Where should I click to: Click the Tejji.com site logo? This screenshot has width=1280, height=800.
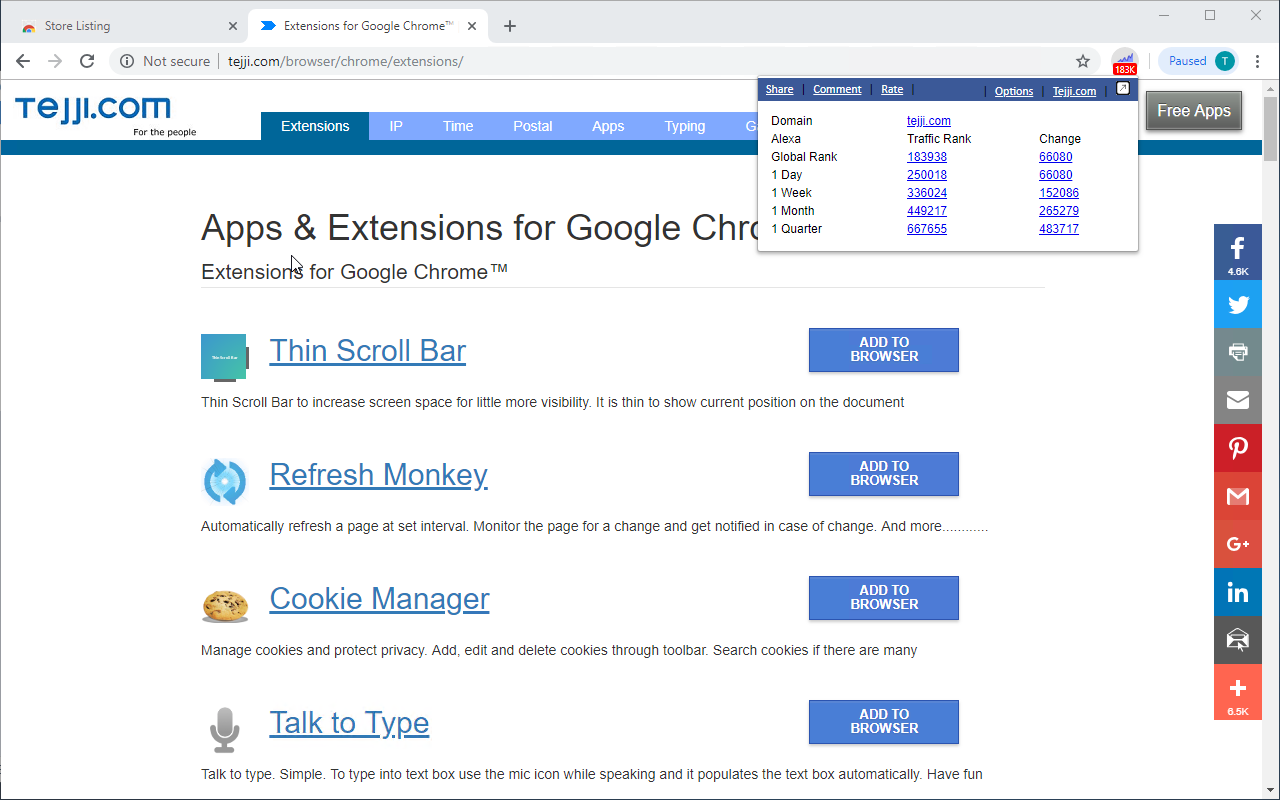[x=93, y=109]
